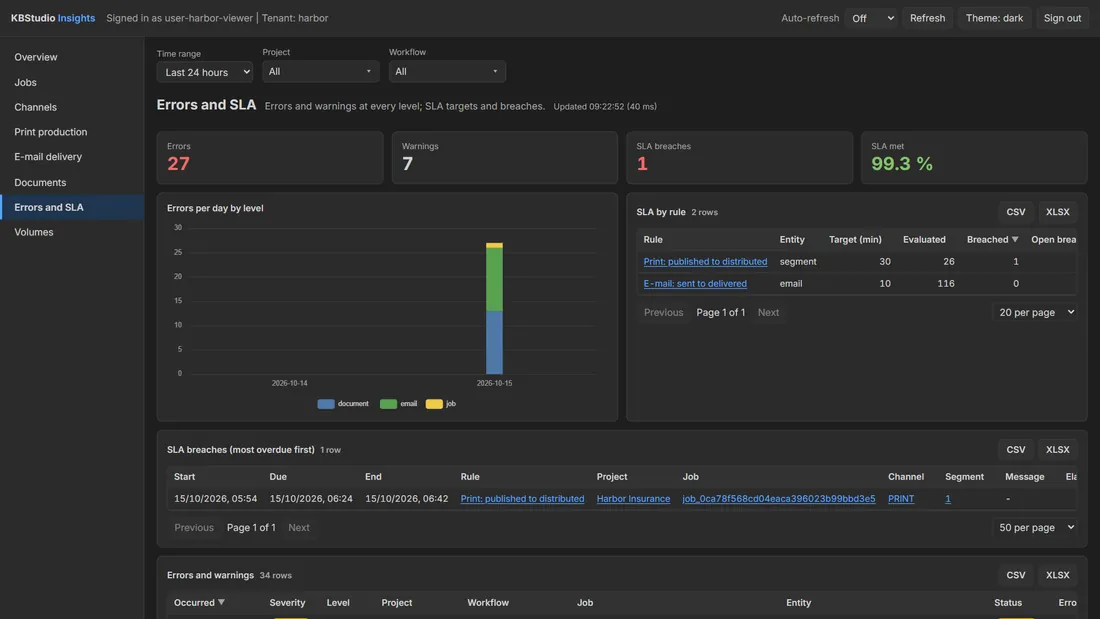Change SLA breaches 50 per page dropdown

tap(1035, 528)
